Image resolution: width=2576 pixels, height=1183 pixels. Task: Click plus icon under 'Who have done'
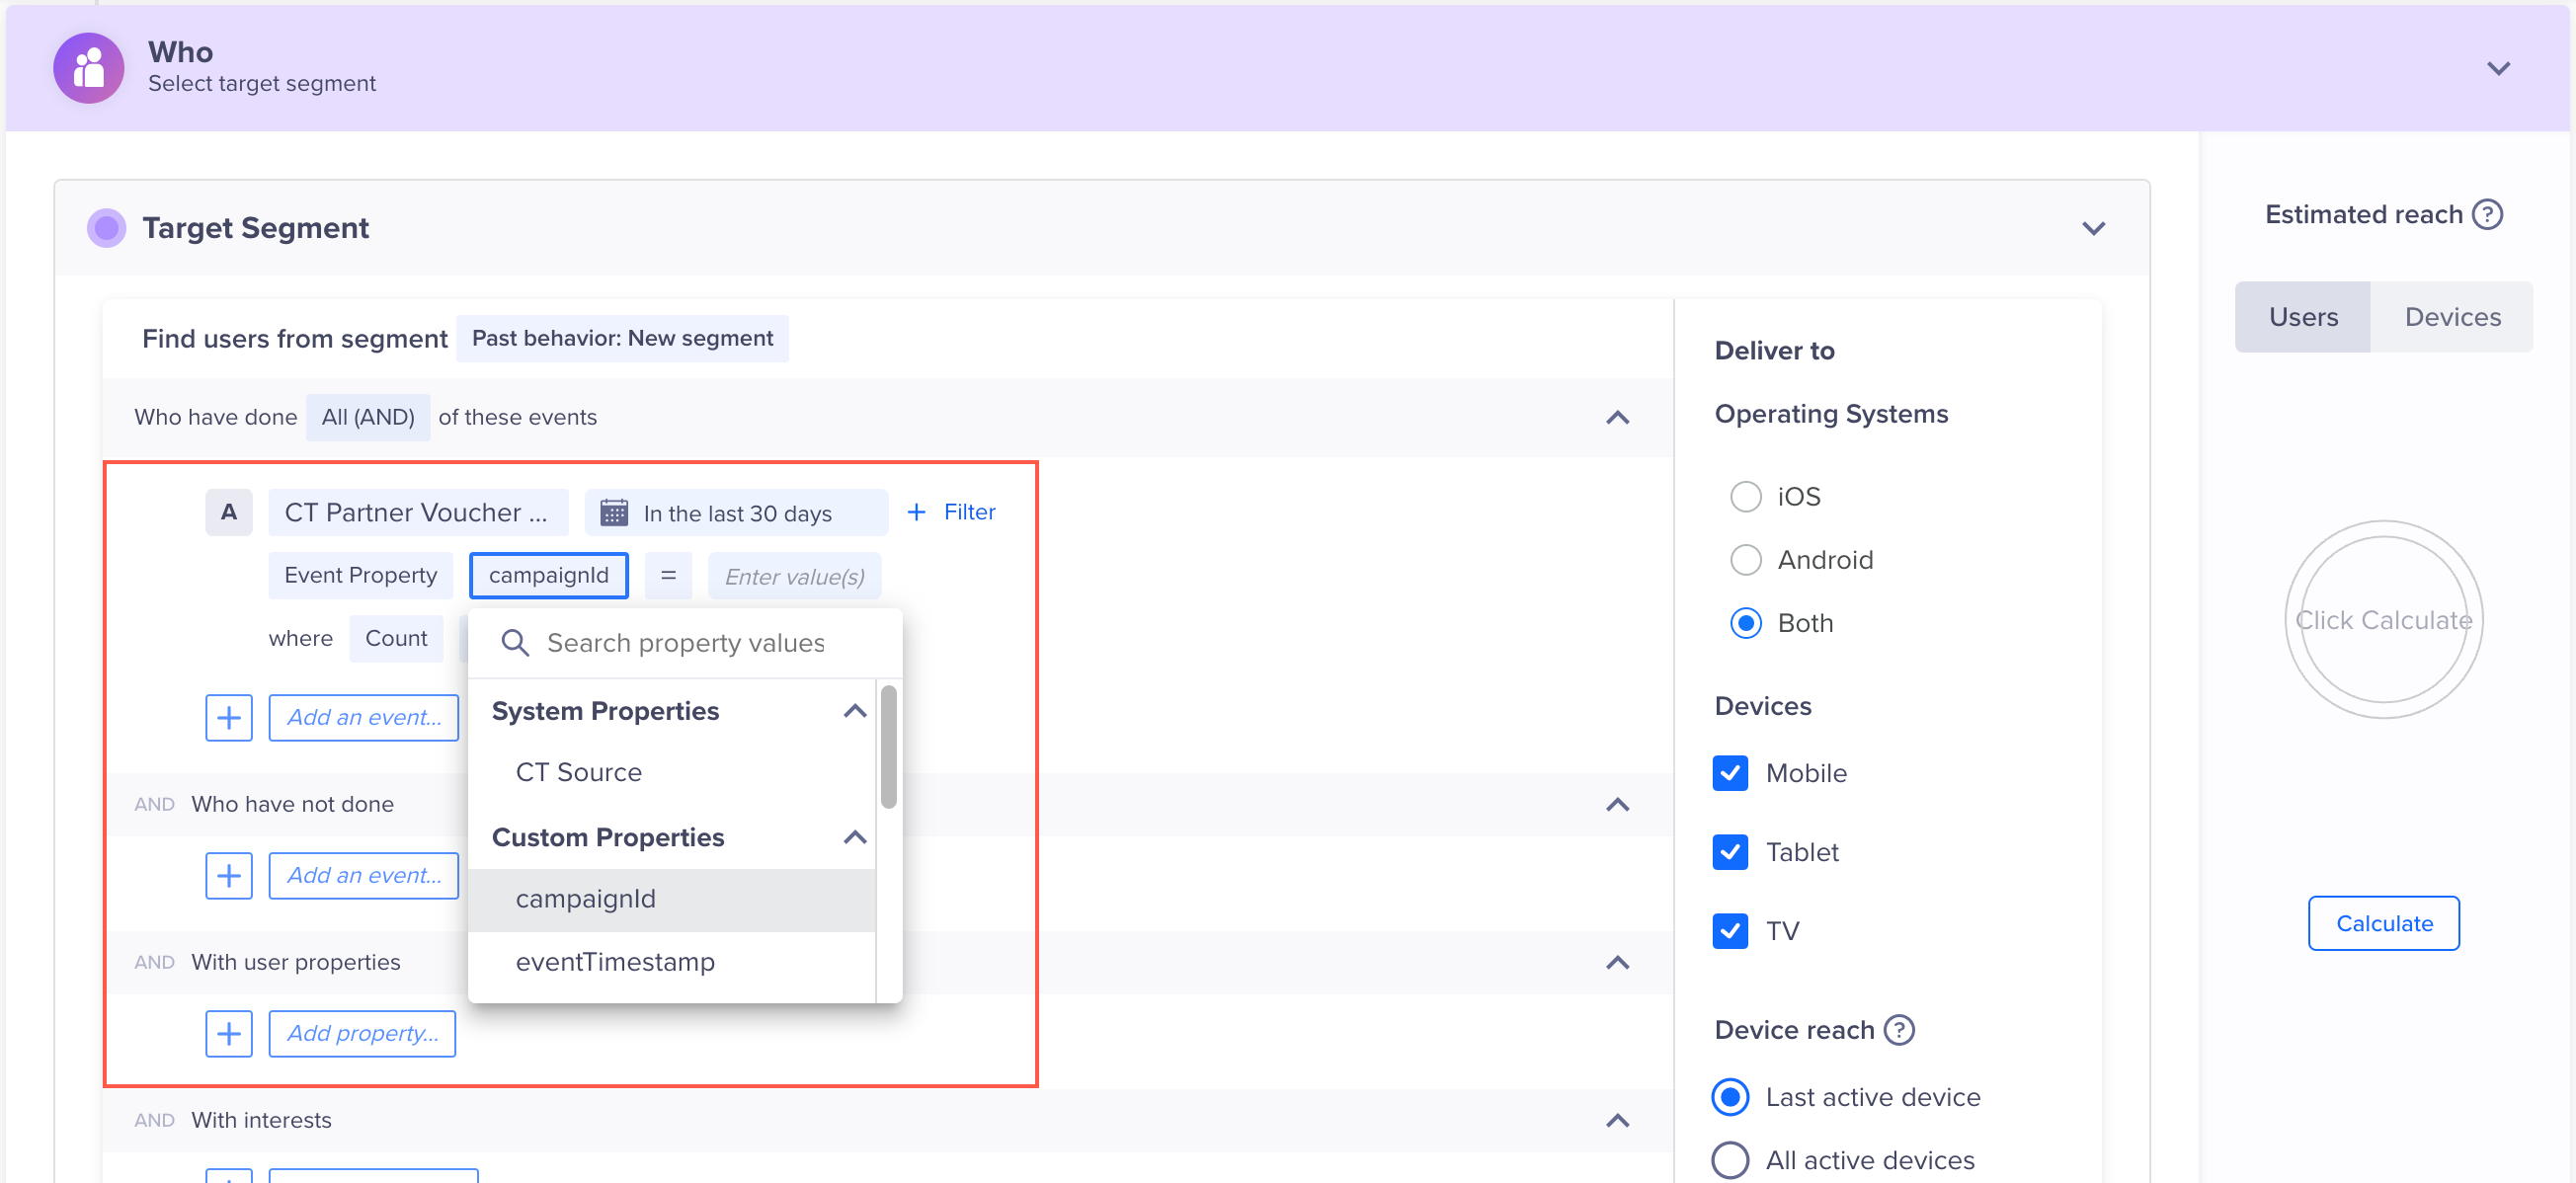coord(229,717)
